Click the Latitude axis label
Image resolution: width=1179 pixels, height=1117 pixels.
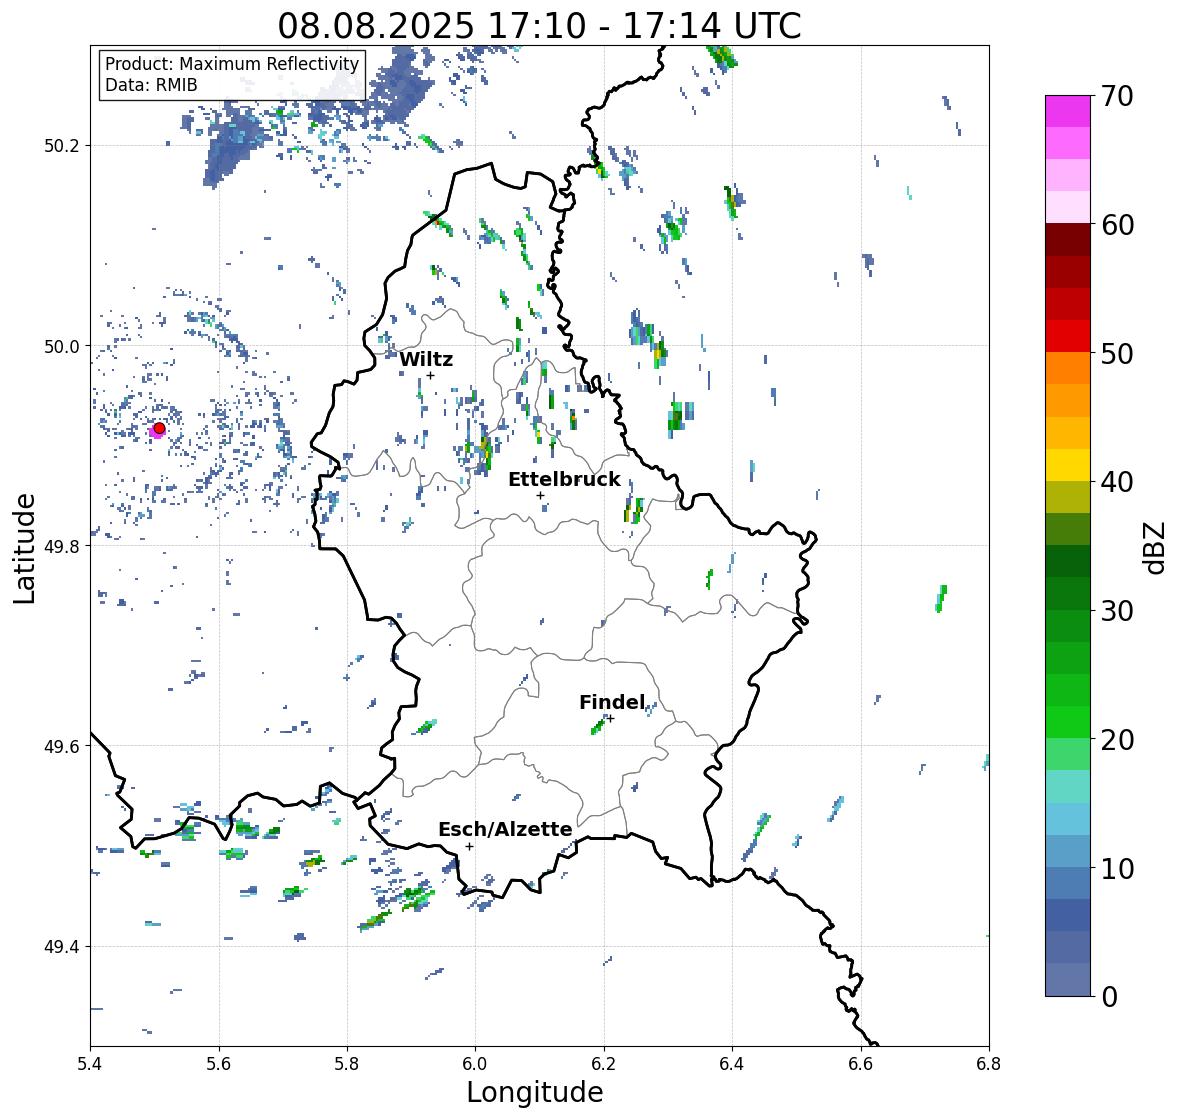click(24, 548)
